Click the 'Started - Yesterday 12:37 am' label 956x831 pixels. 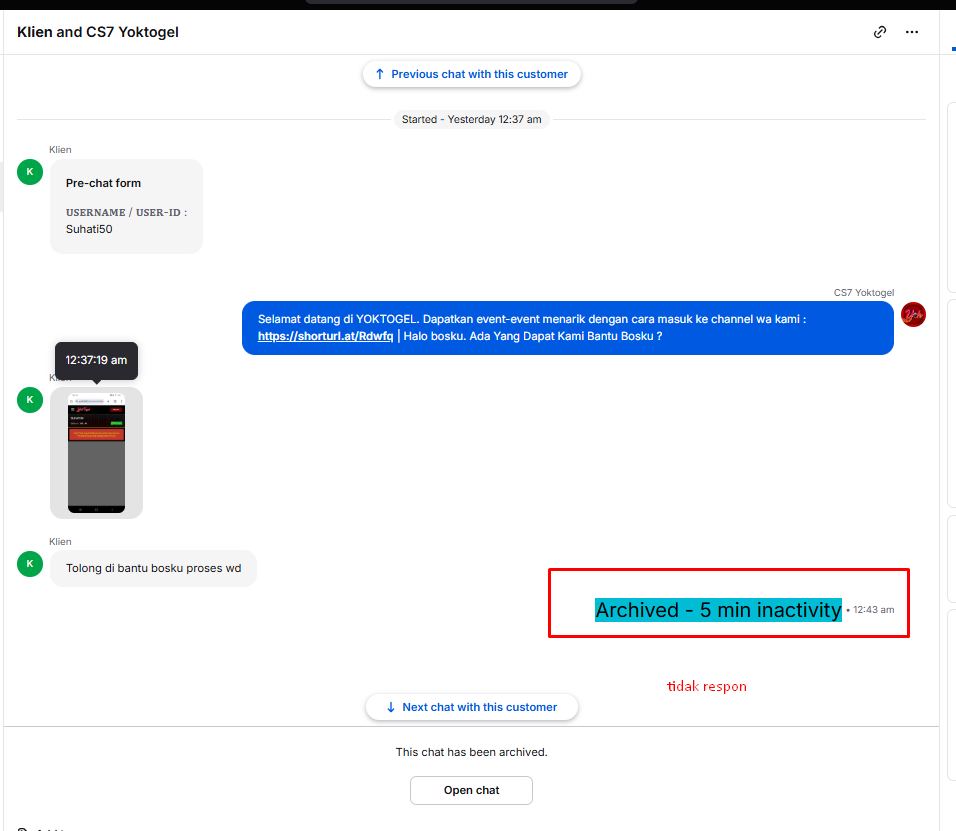(471, 119)
